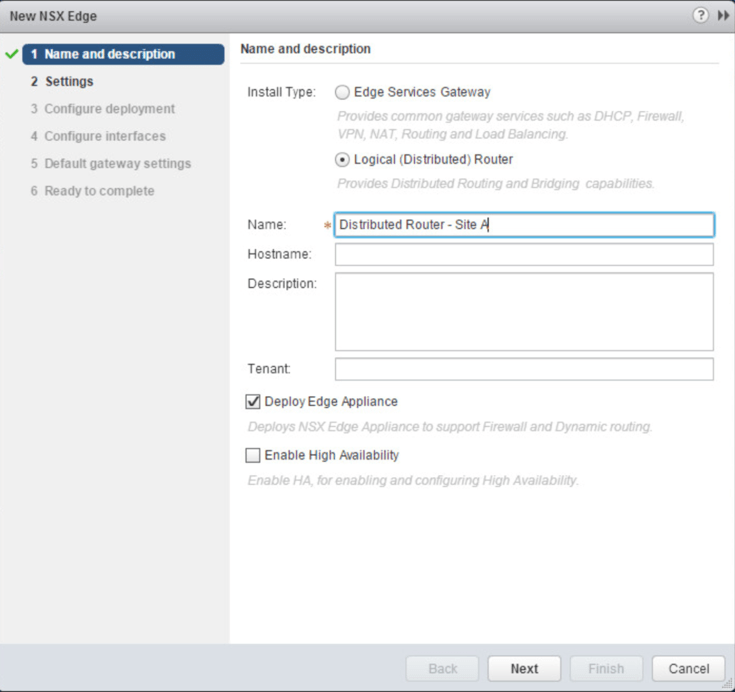Enable High Availability checkbox
This screenshot has width=735, height=692.
point(253,456)
